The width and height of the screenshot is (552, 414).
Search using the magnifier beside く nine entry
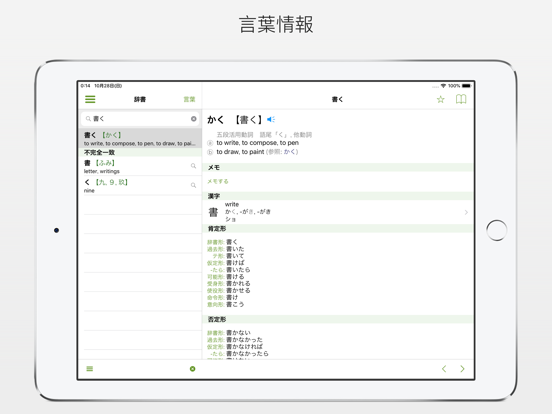[x=193, y=185]
